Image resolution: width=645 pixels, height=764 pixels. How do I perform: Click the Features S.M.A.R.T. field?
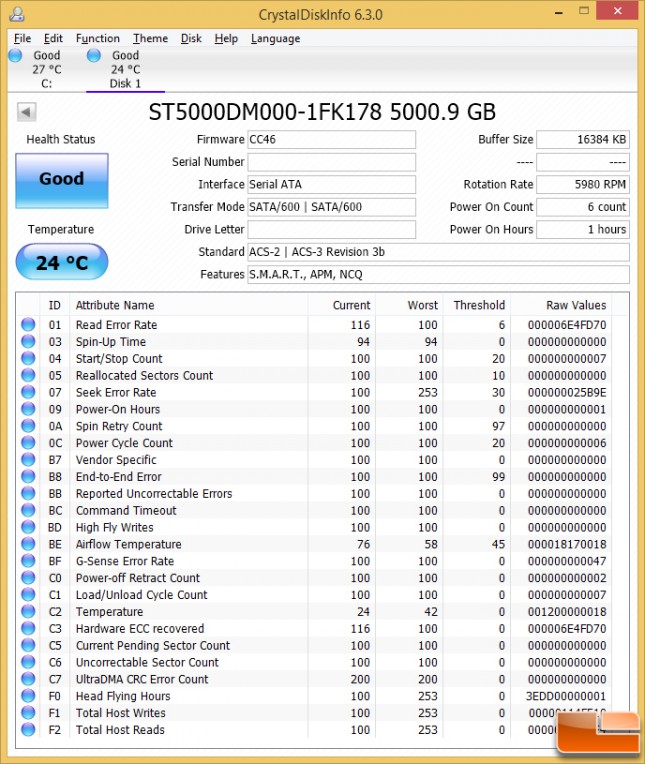(x=438, y=274)
